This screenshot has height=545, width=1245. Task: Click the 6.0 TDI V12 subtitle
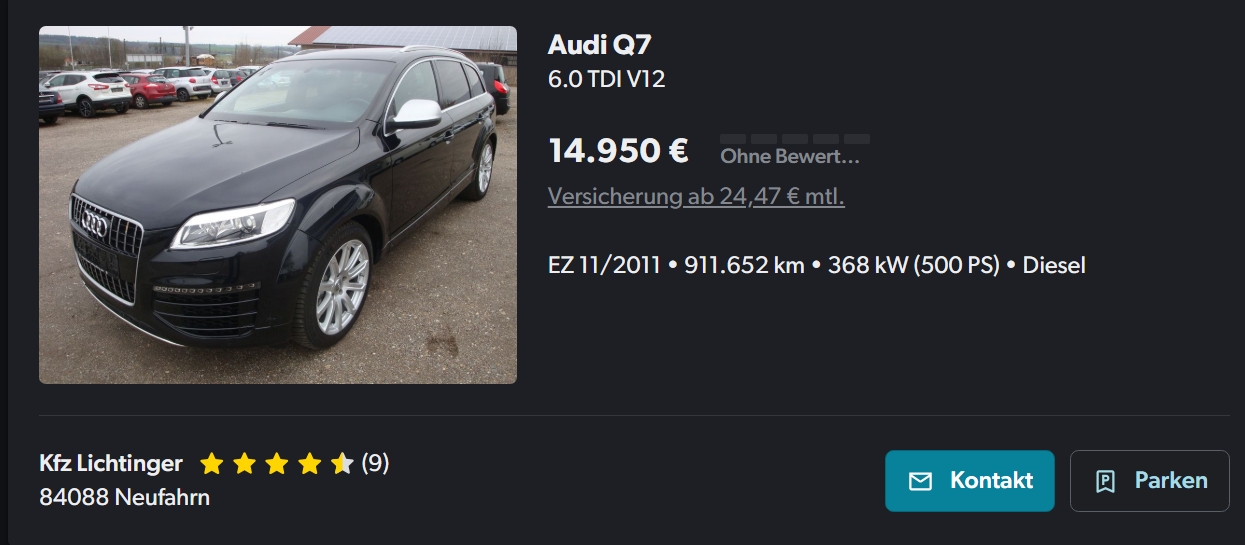pyautogui.click(x=607, y=79)
